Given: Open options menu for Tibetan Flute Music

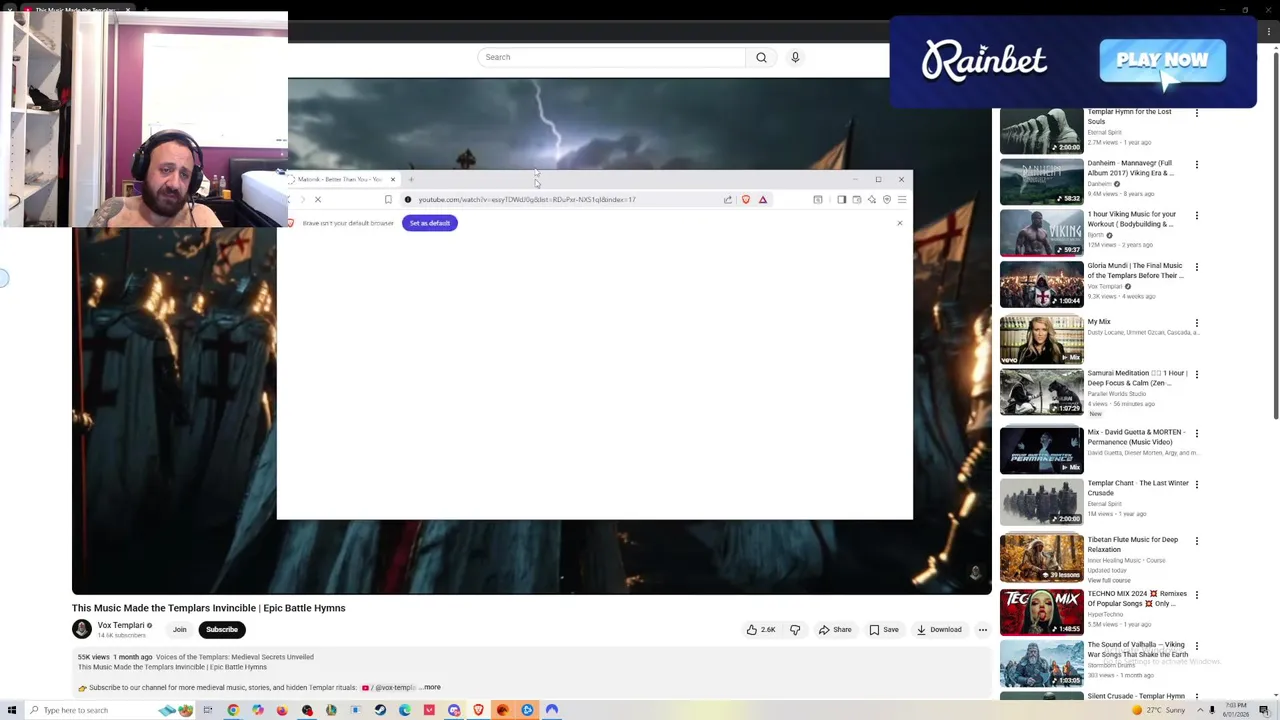Looking at the screenshot, I should pyautogui.click(x=1197, y=541).
